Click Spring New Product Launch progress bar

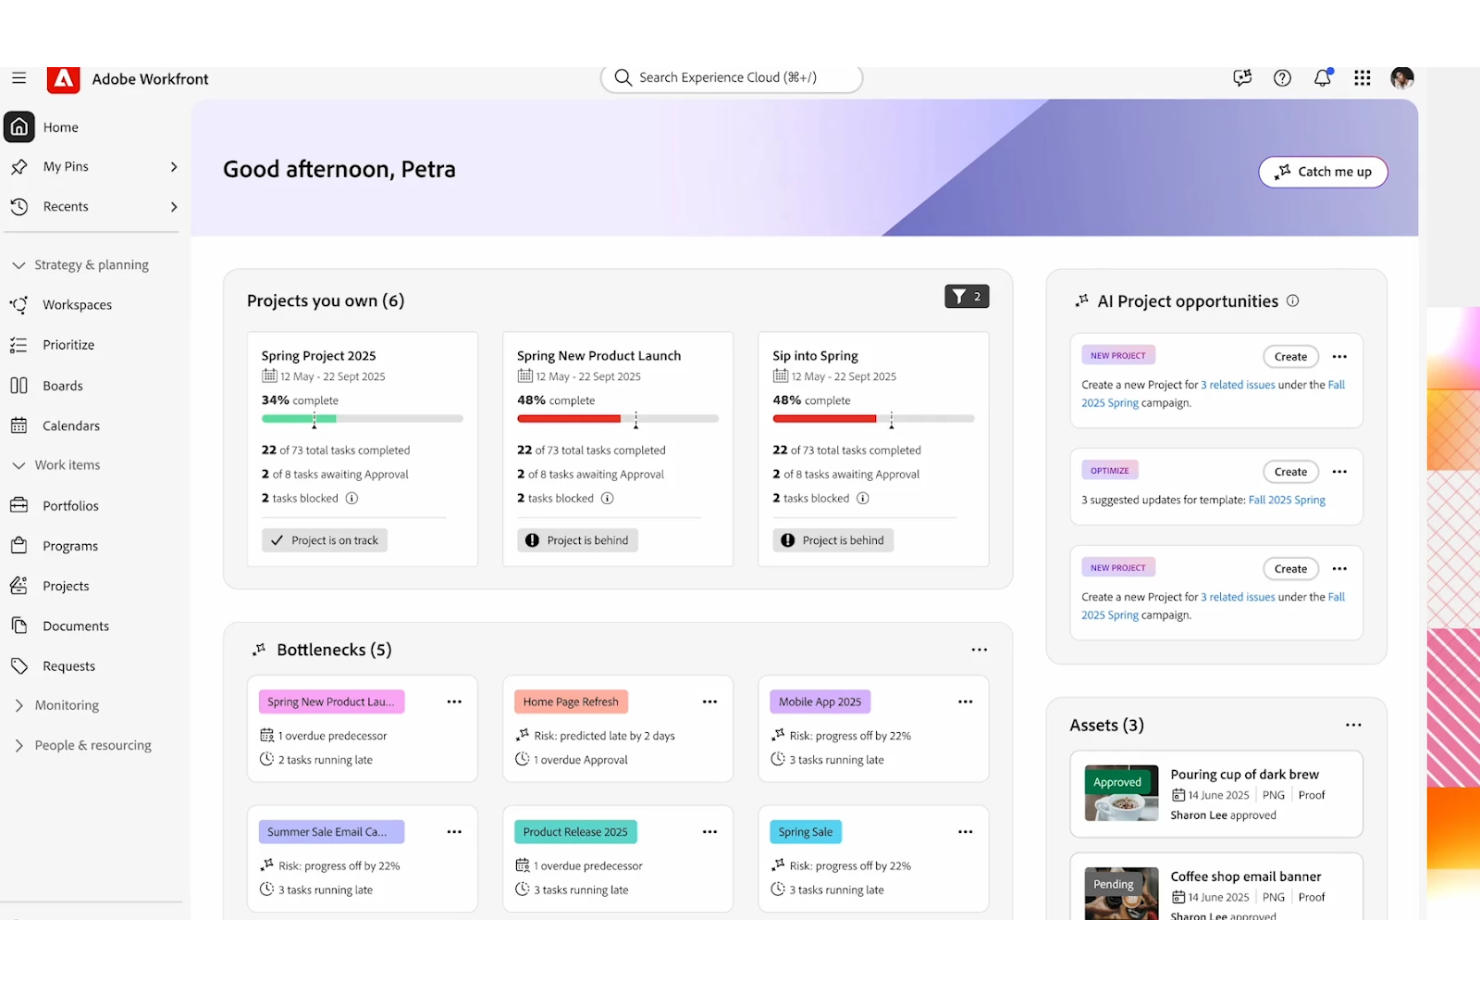618,419
